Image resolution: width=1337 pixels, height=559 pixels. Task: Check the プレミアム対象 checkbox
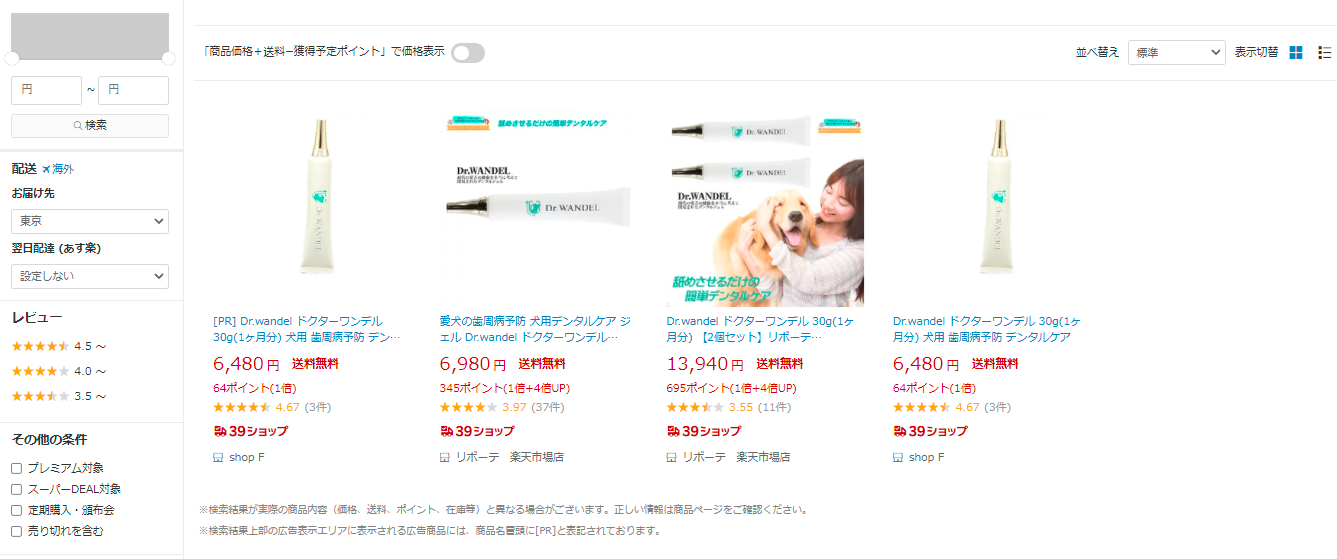(x=16, y=468)
